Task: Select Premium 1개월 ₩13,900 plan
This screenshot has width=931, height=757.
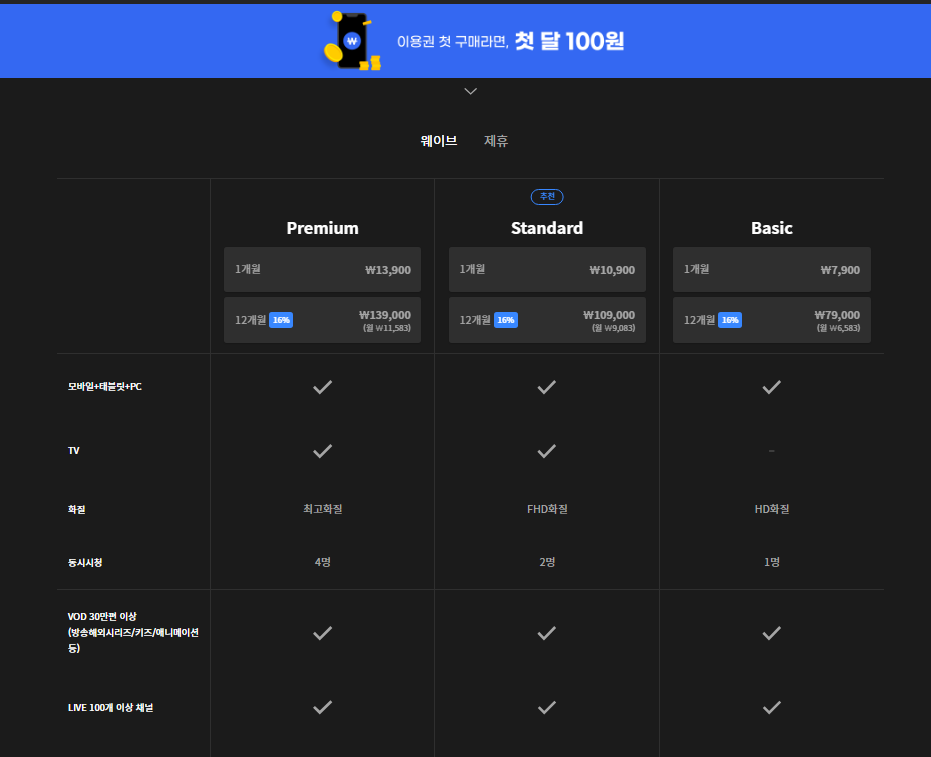Action: 322,270
